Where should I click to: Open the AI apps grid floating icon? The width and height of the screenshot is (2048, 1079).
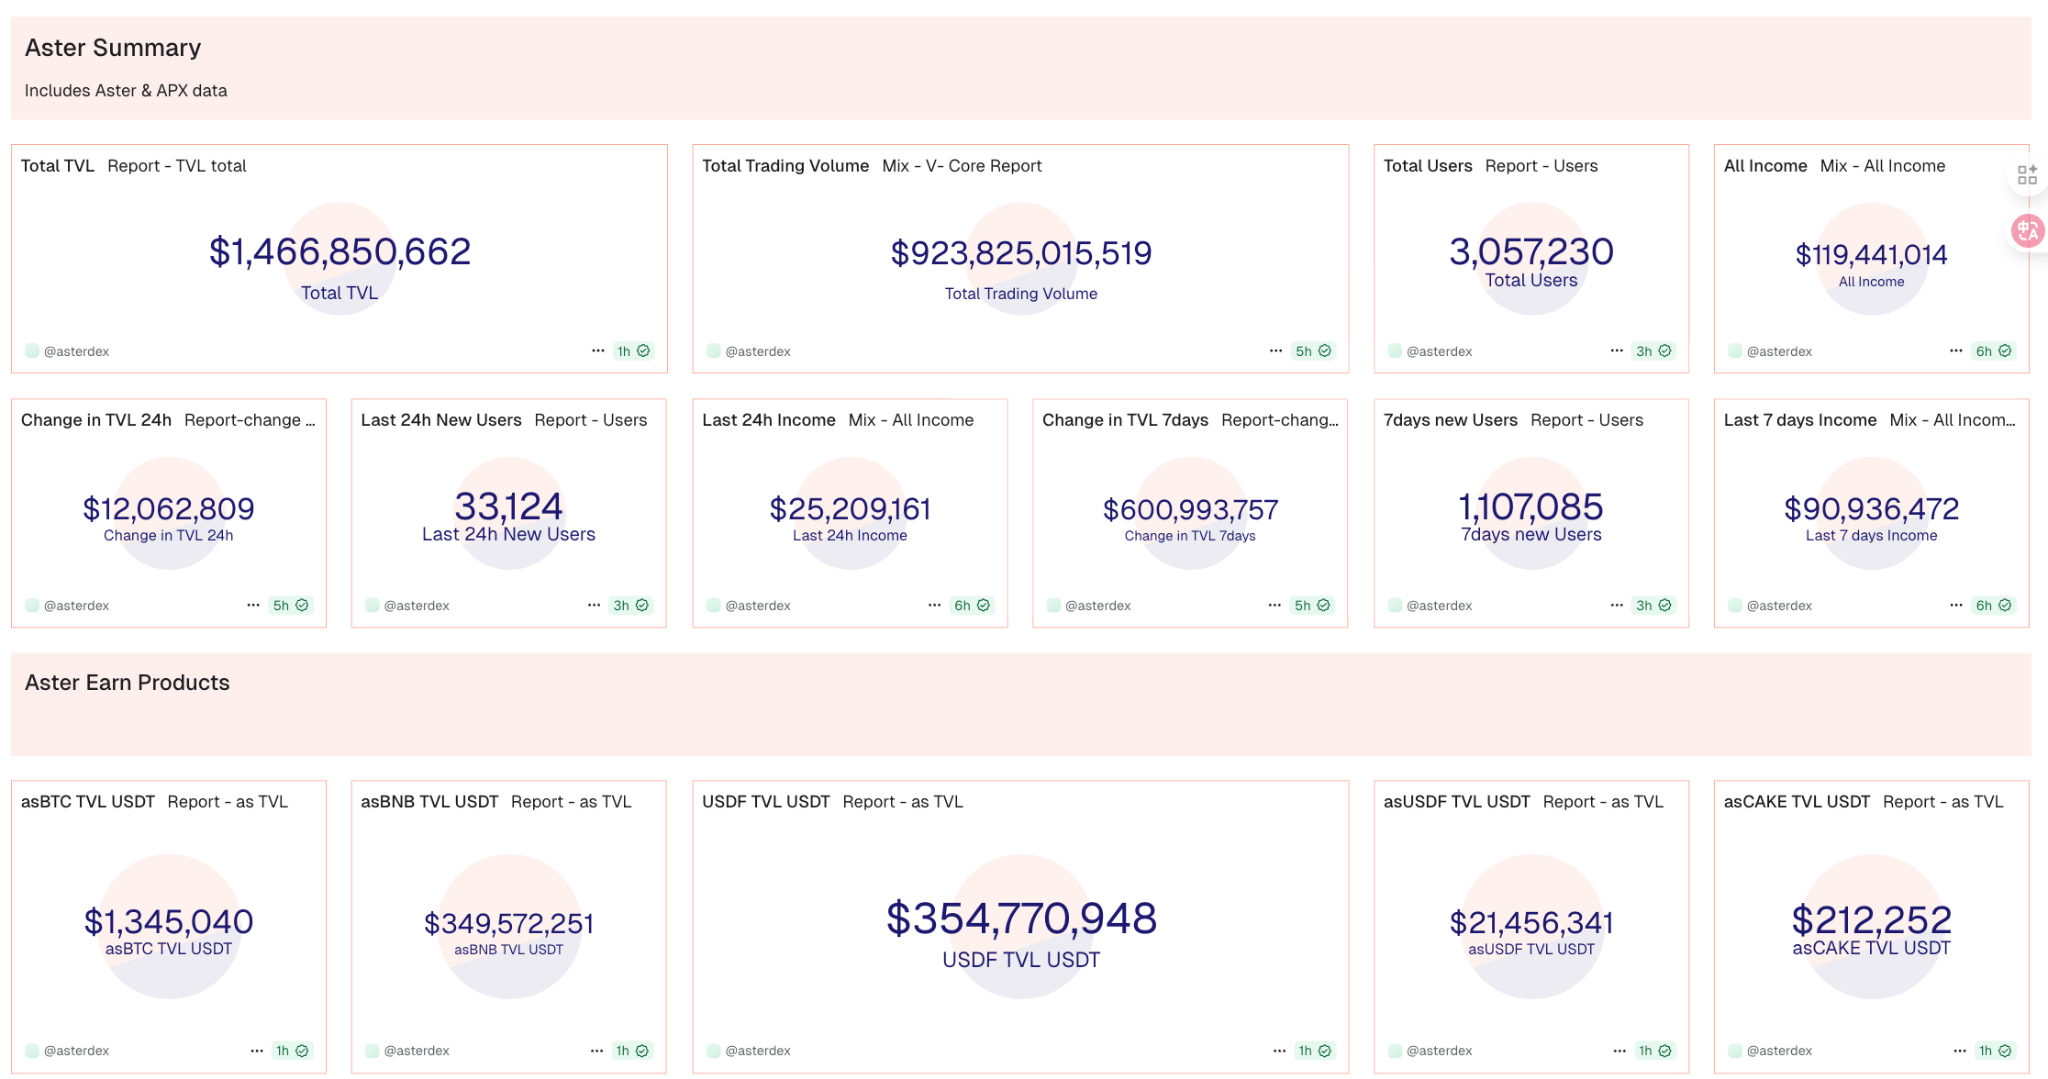(2027, 175)
